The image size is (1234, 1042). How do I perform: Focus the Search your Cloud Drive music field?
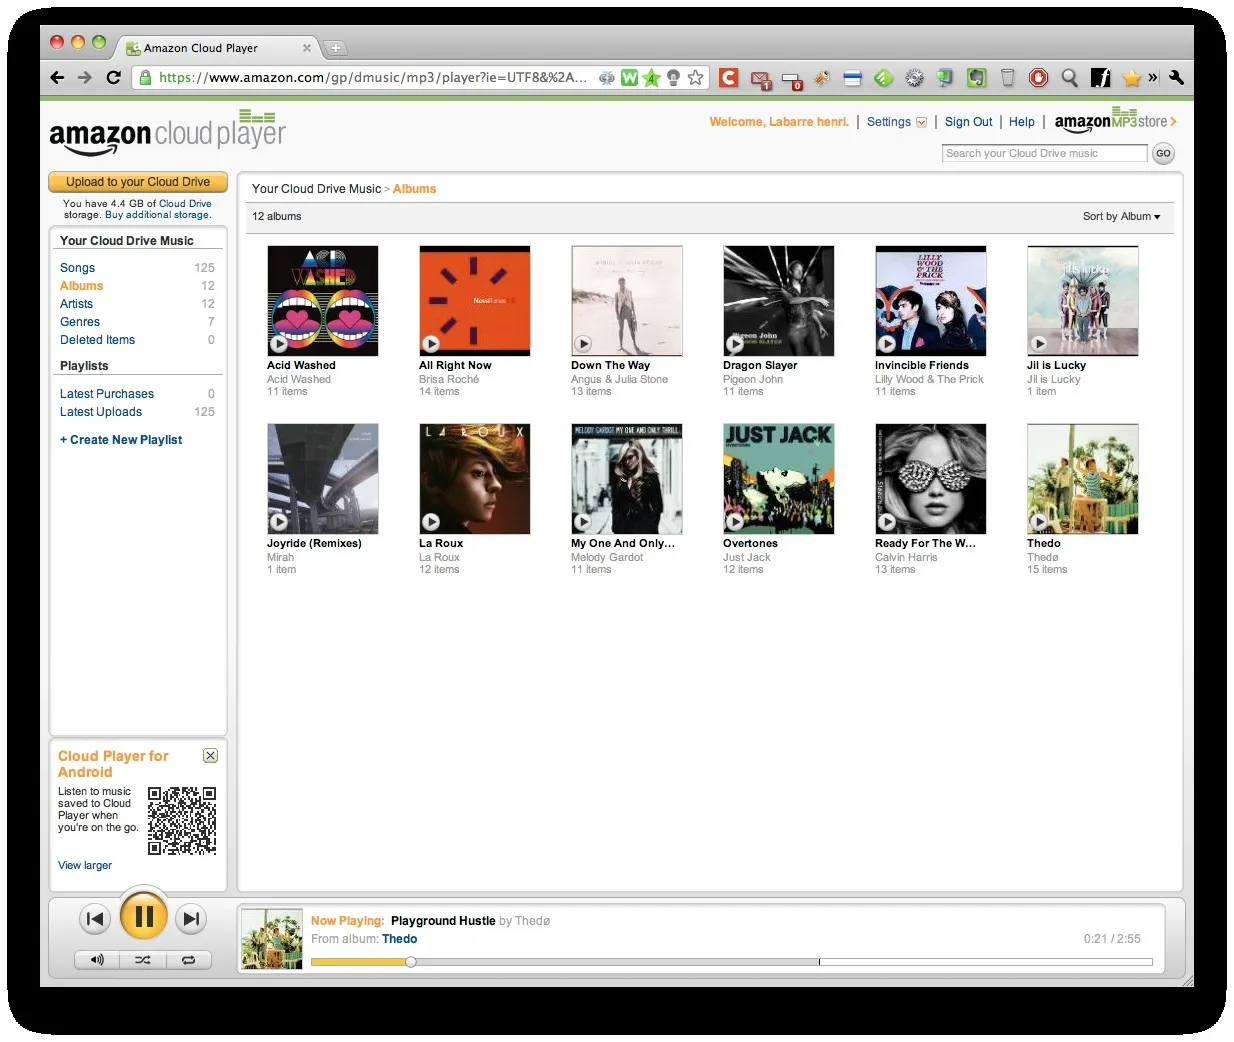point(1044,153)
